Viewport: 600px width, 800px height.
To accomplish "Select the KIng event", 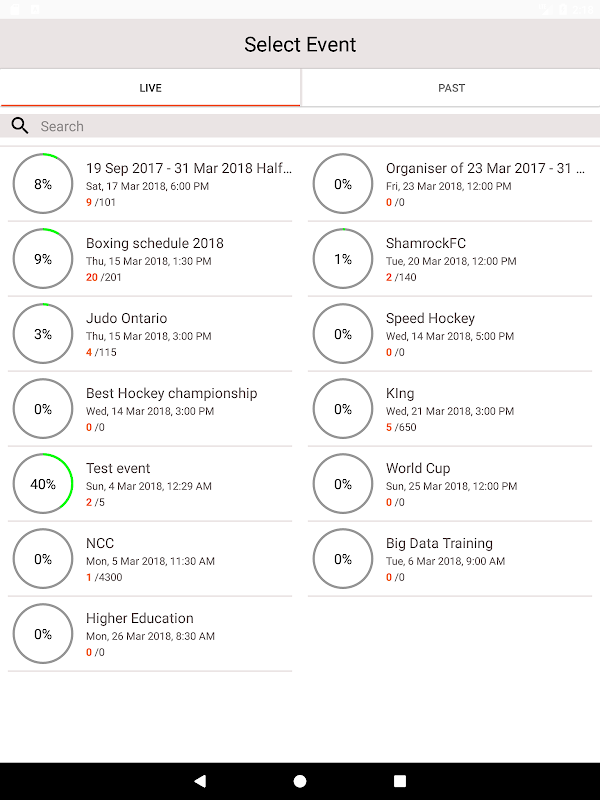I will coord(400,393).
